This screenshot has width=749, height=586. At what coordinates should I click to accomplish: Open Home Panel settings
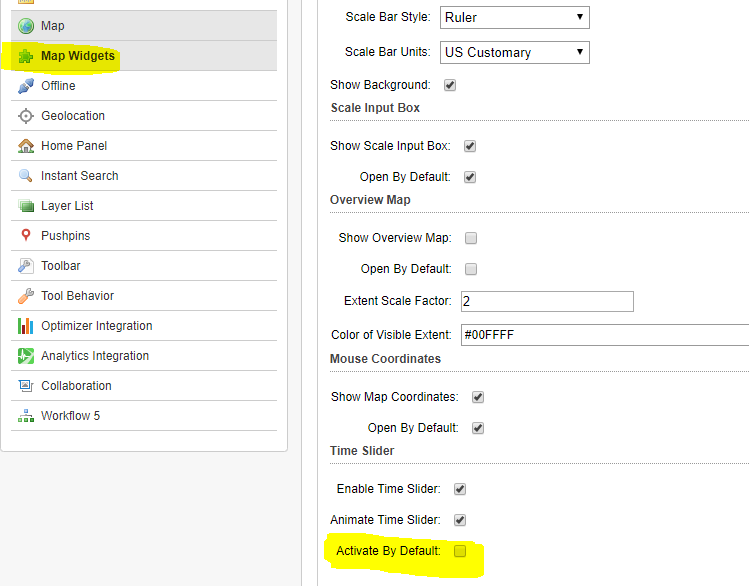point(144,146)
